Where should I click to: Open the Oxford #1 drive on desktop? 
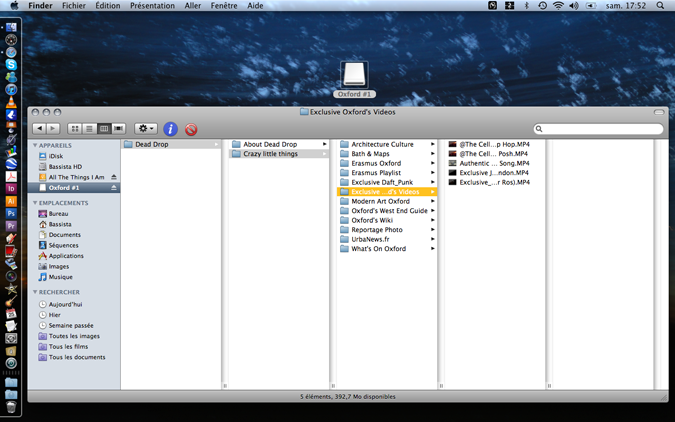coord(354,76)
